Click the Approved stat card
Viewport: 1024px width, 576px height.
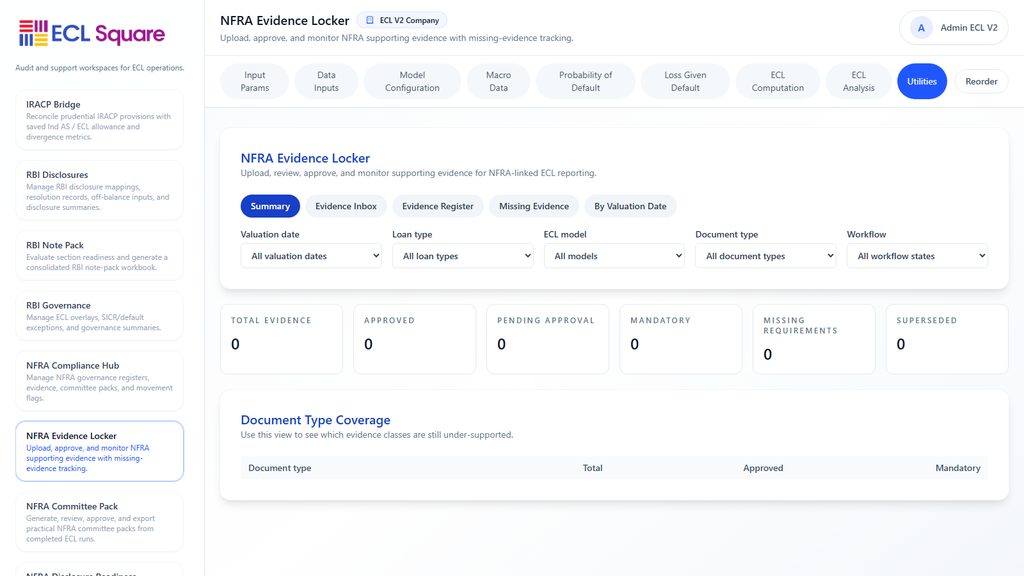[415, 340]
